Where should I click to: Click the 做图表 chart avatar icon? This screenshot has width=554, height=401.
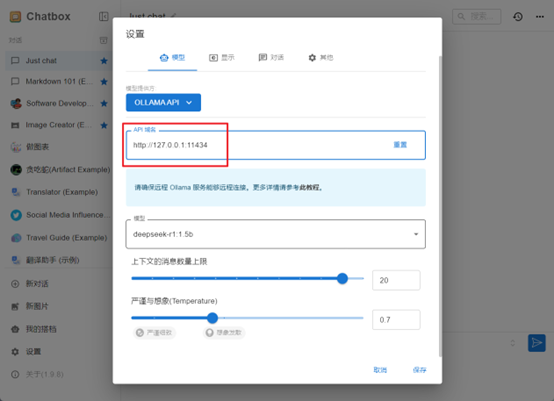(16, 147)
